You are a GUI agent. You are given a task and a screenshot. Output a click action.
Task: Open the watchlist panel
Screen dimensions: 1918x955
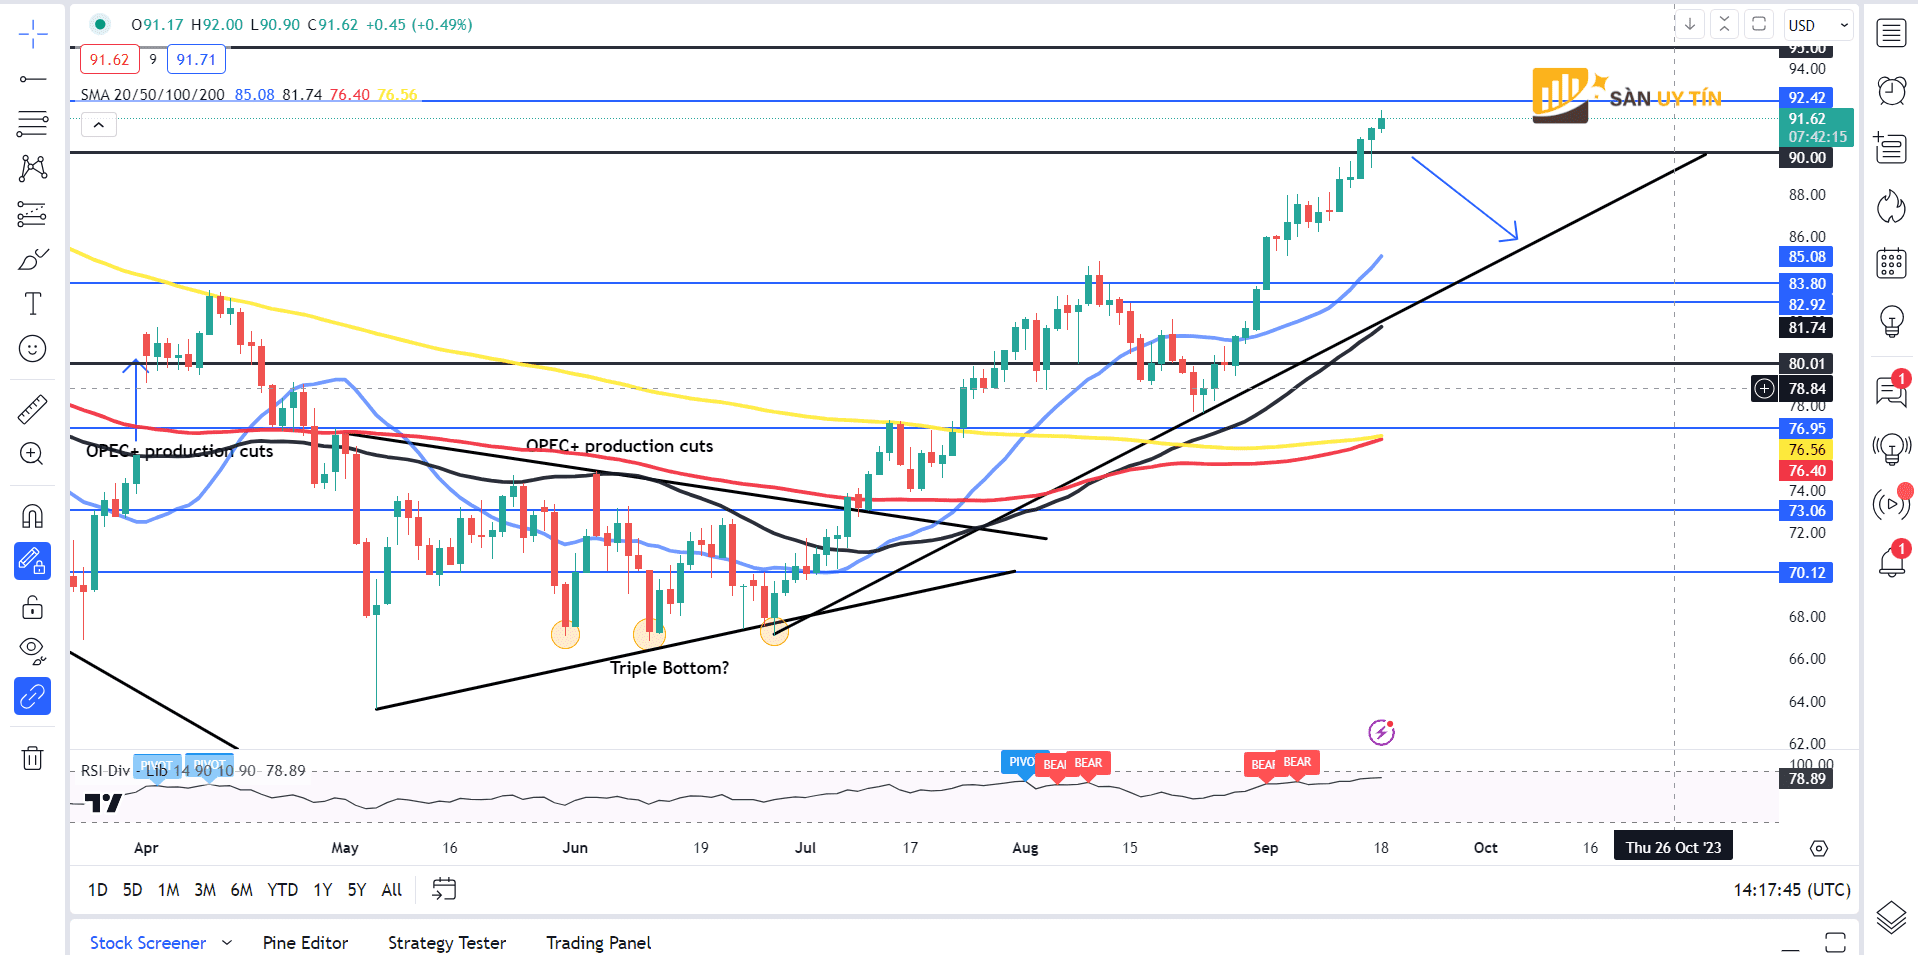tap(1891, 34)
